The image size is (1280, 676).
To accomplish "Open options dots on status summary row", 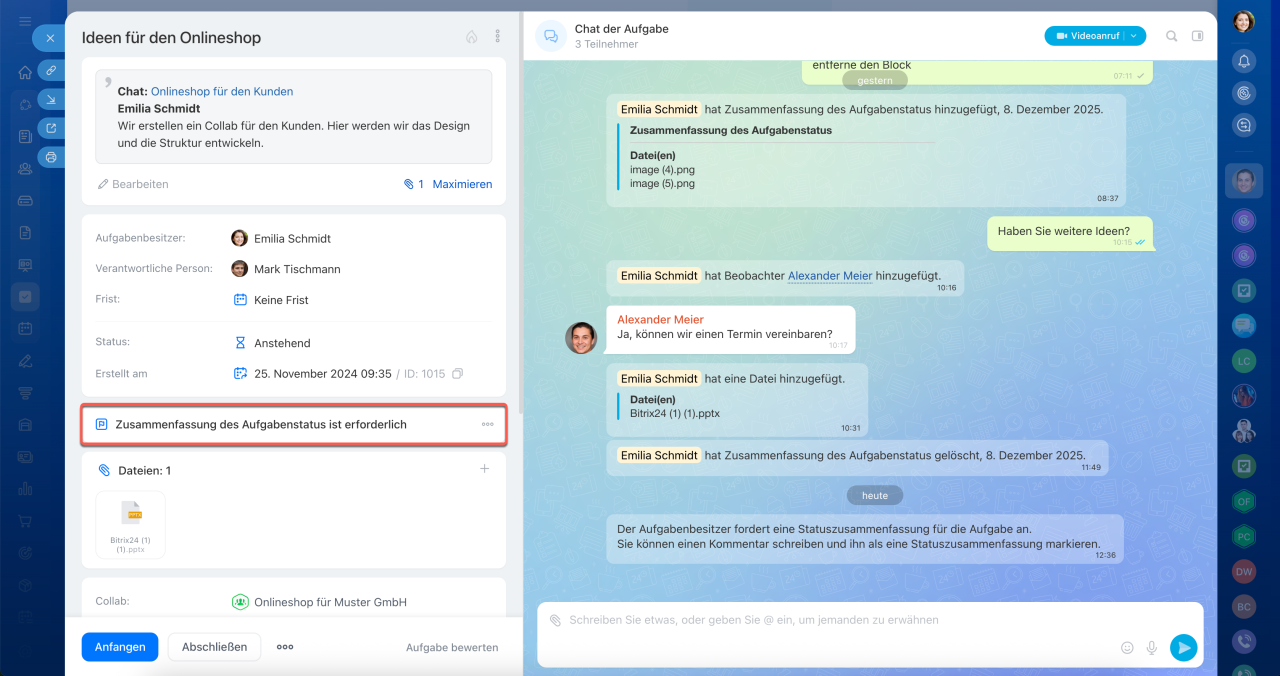I will tap(487, 425).
